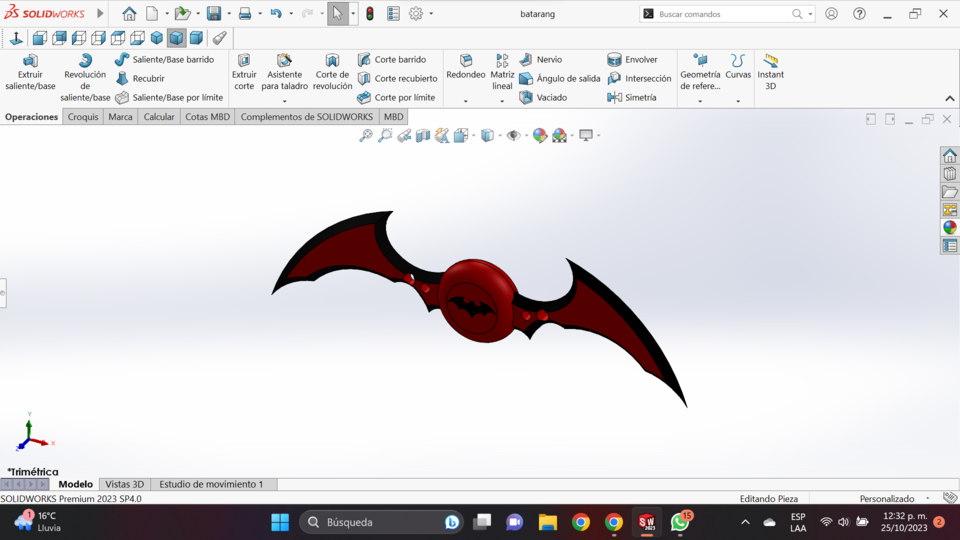This screenshot has height=540, width=960.
Task: Click the Extruir saliente/base tool
Action: click(x=30, y=72)
